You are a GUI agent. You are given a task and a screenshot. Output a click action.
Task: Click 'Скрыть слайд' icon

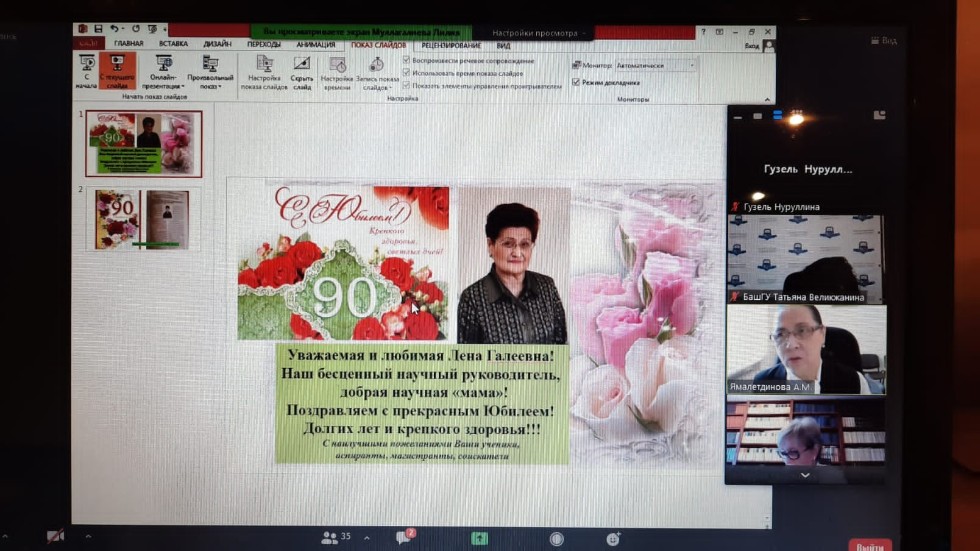[302, 72]
